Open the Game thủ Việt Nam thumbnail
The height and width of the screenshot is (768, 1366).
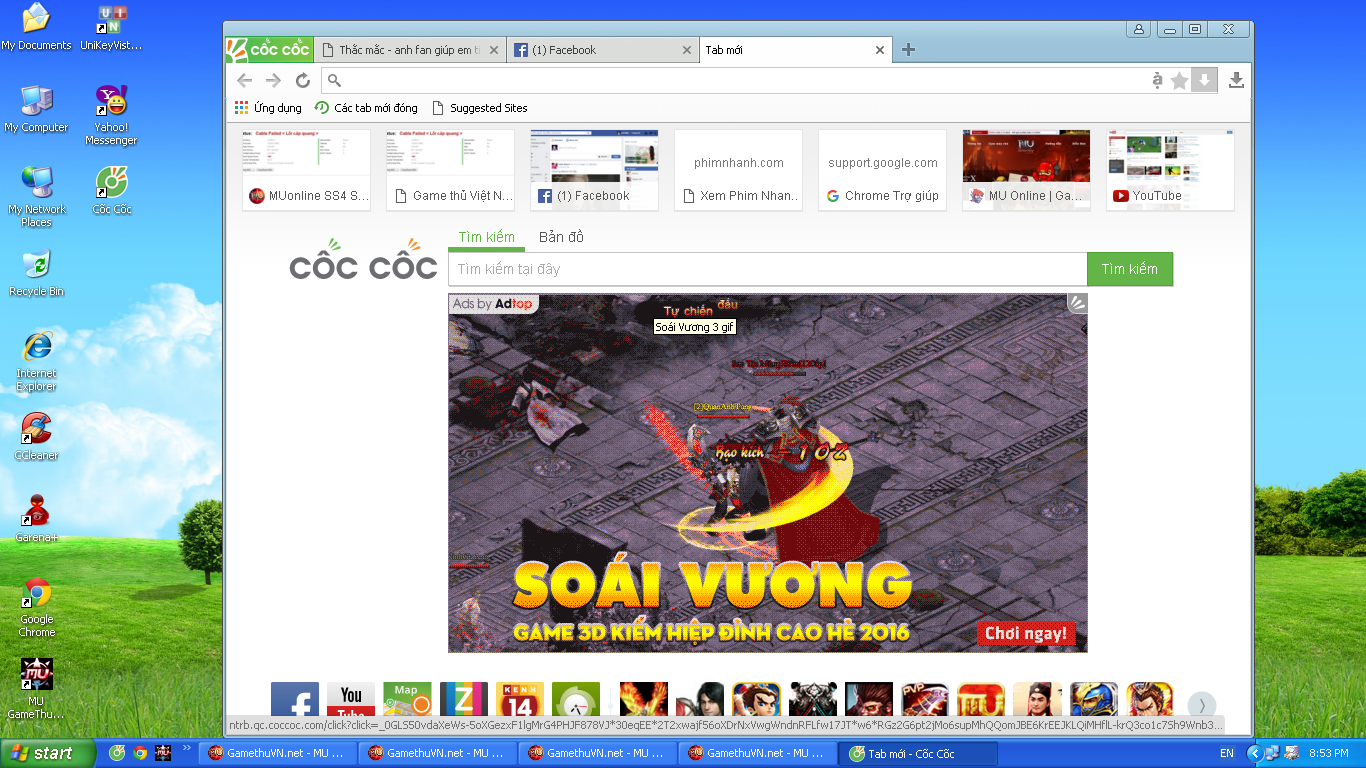451,170
